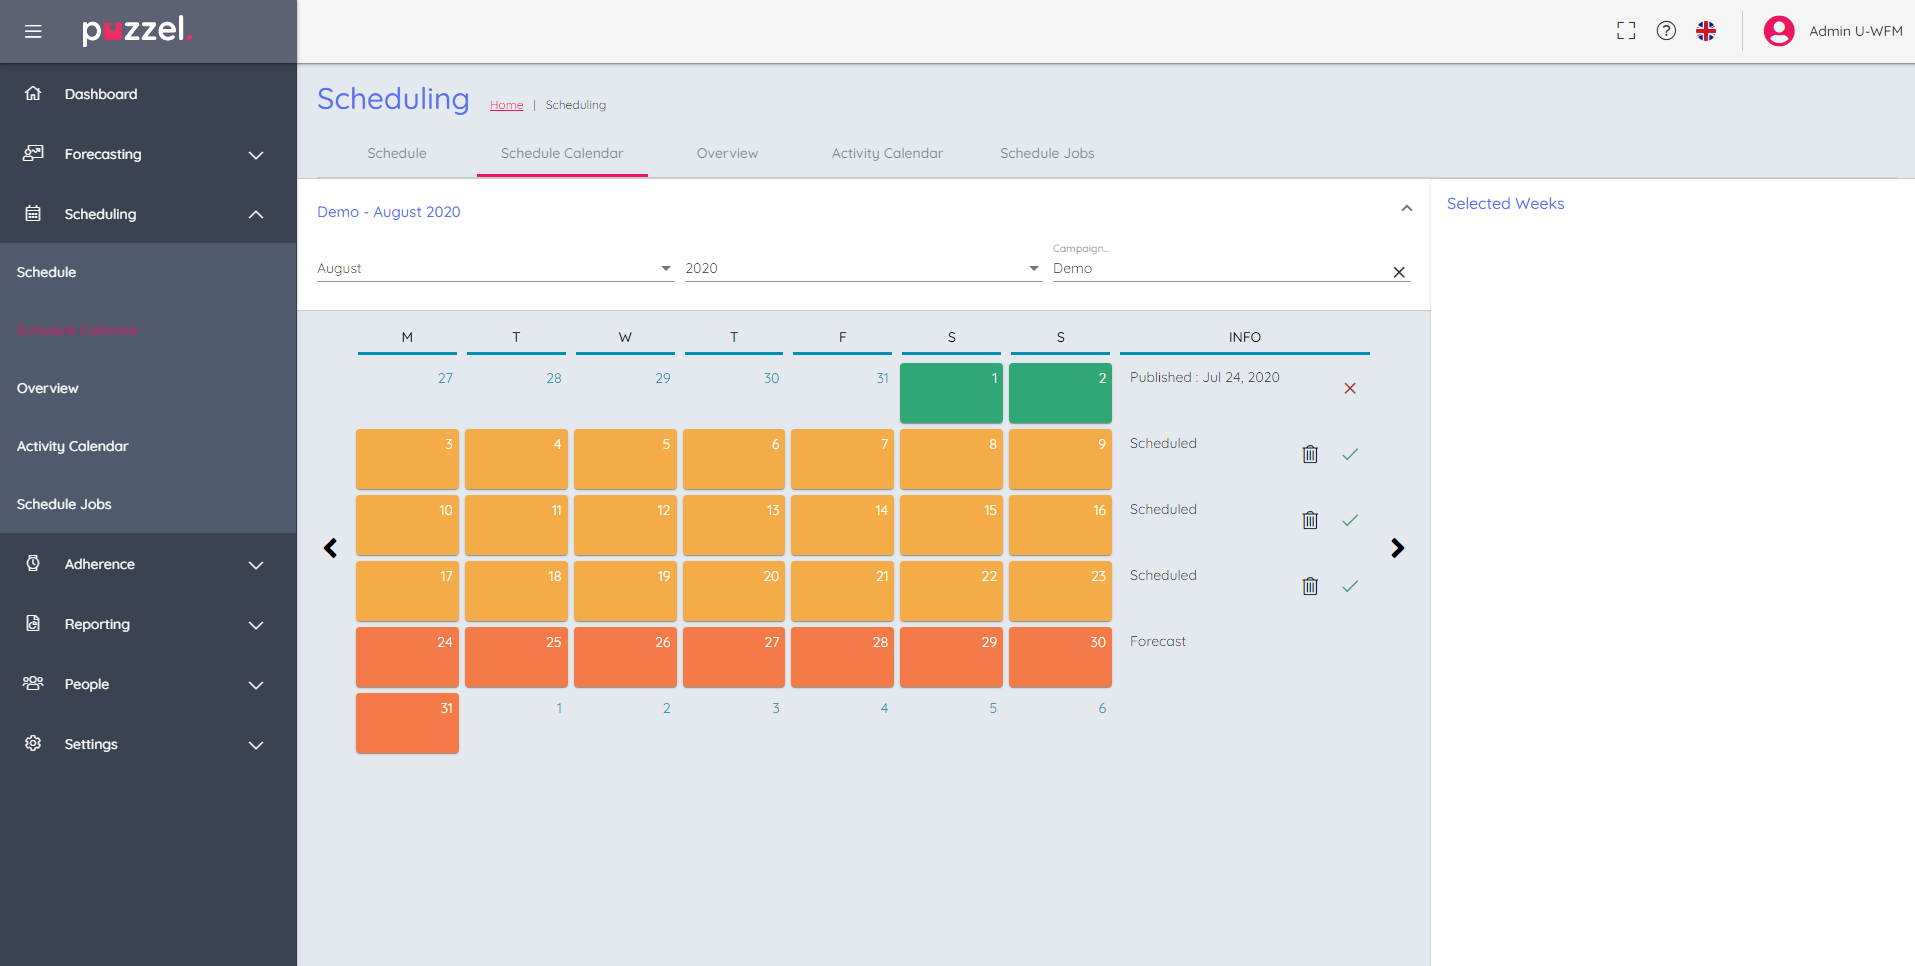This screenshot has height=966, width=1915.
Task: Remove published status with red X
Action: [1350, 388]
